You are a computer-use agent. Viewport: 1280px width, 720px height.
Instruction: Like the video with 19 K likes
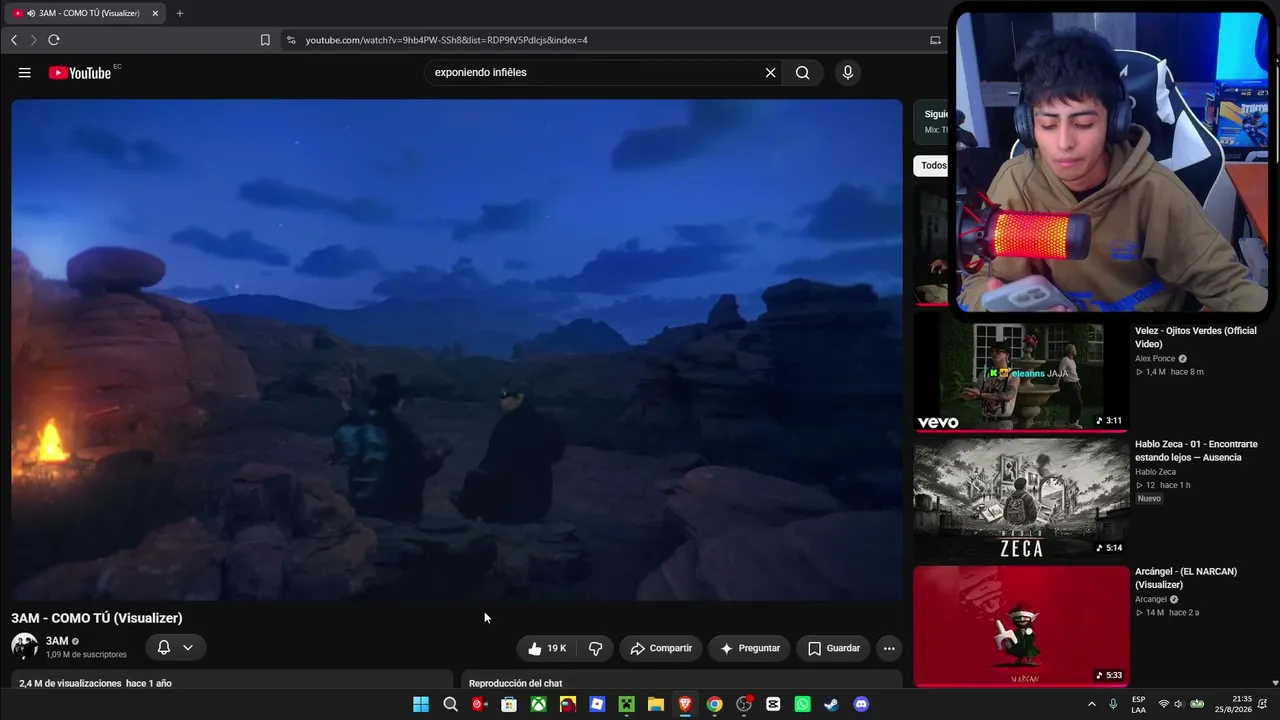pyautogui.click(x=547, y=648)
